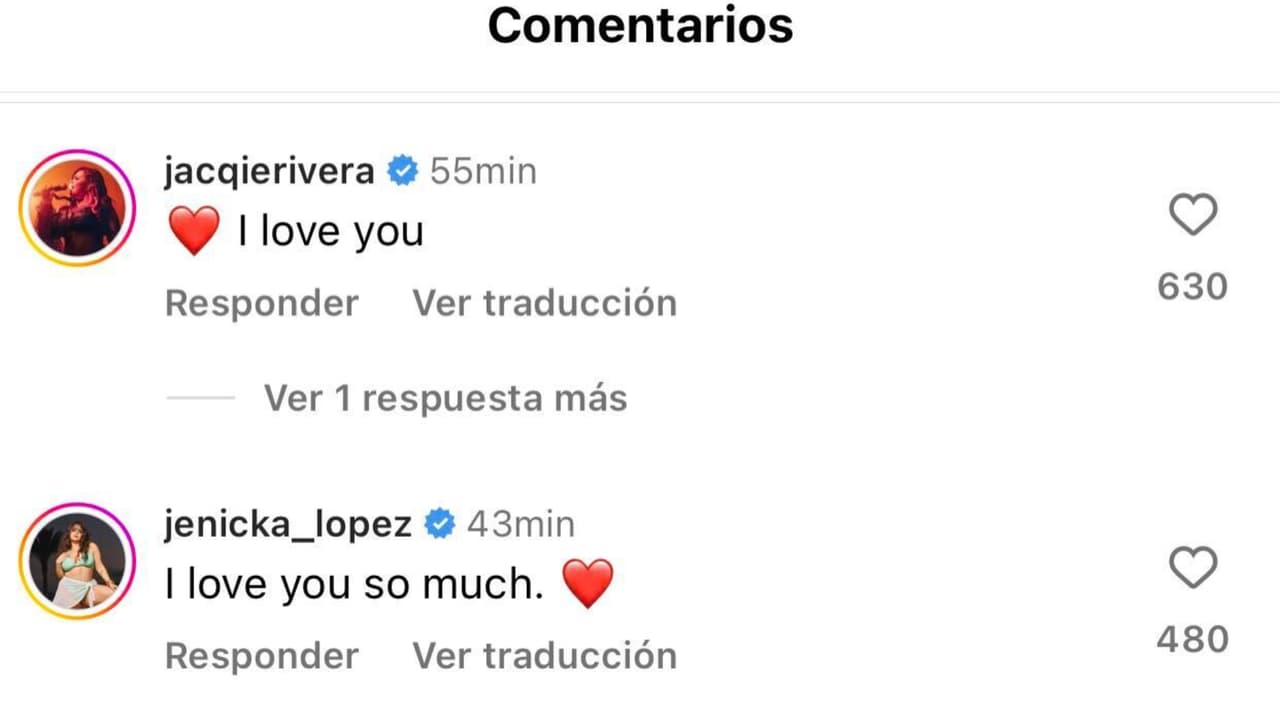The image size is (1280, 720).
Task: Reply with 'Responder' on jacqierivera's comment
Action: (261, 303)
